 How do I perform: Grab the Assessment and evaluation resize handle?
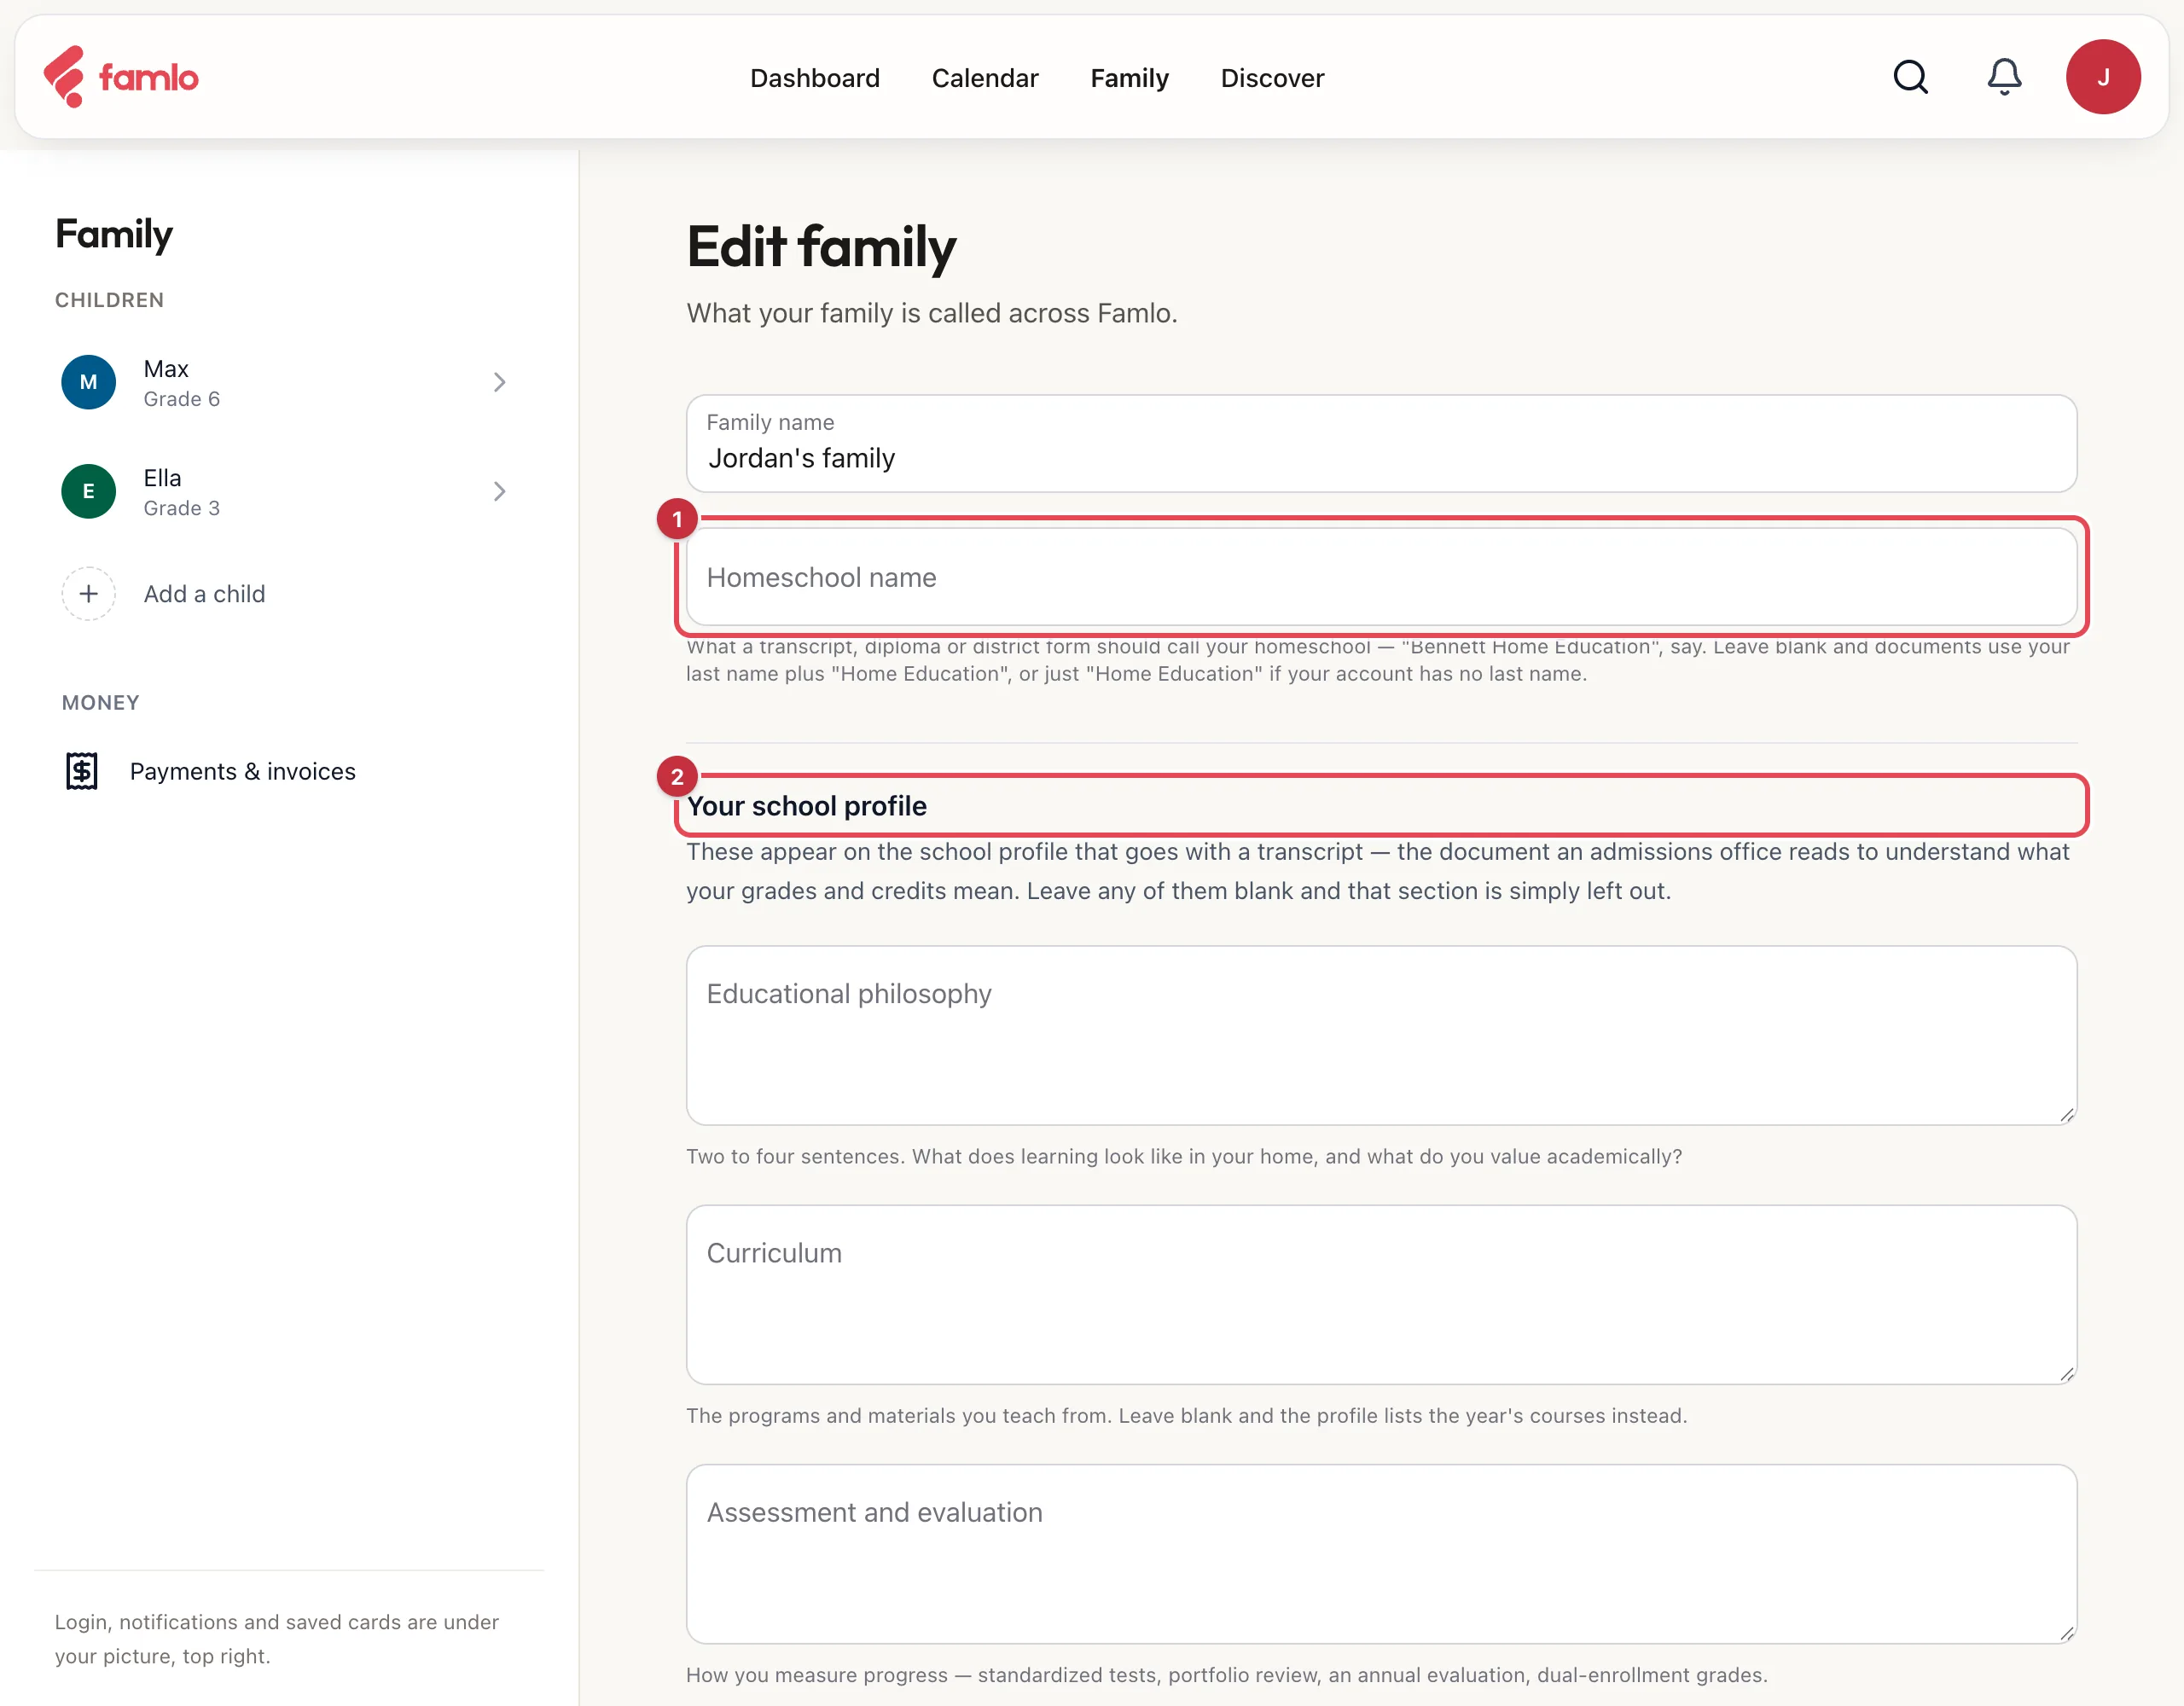(x=2066, y=1633)
